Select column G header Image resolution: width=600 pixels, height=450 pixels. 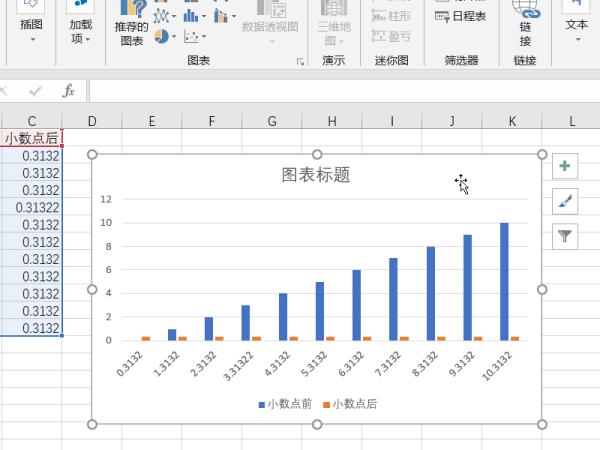pos(272,121)
